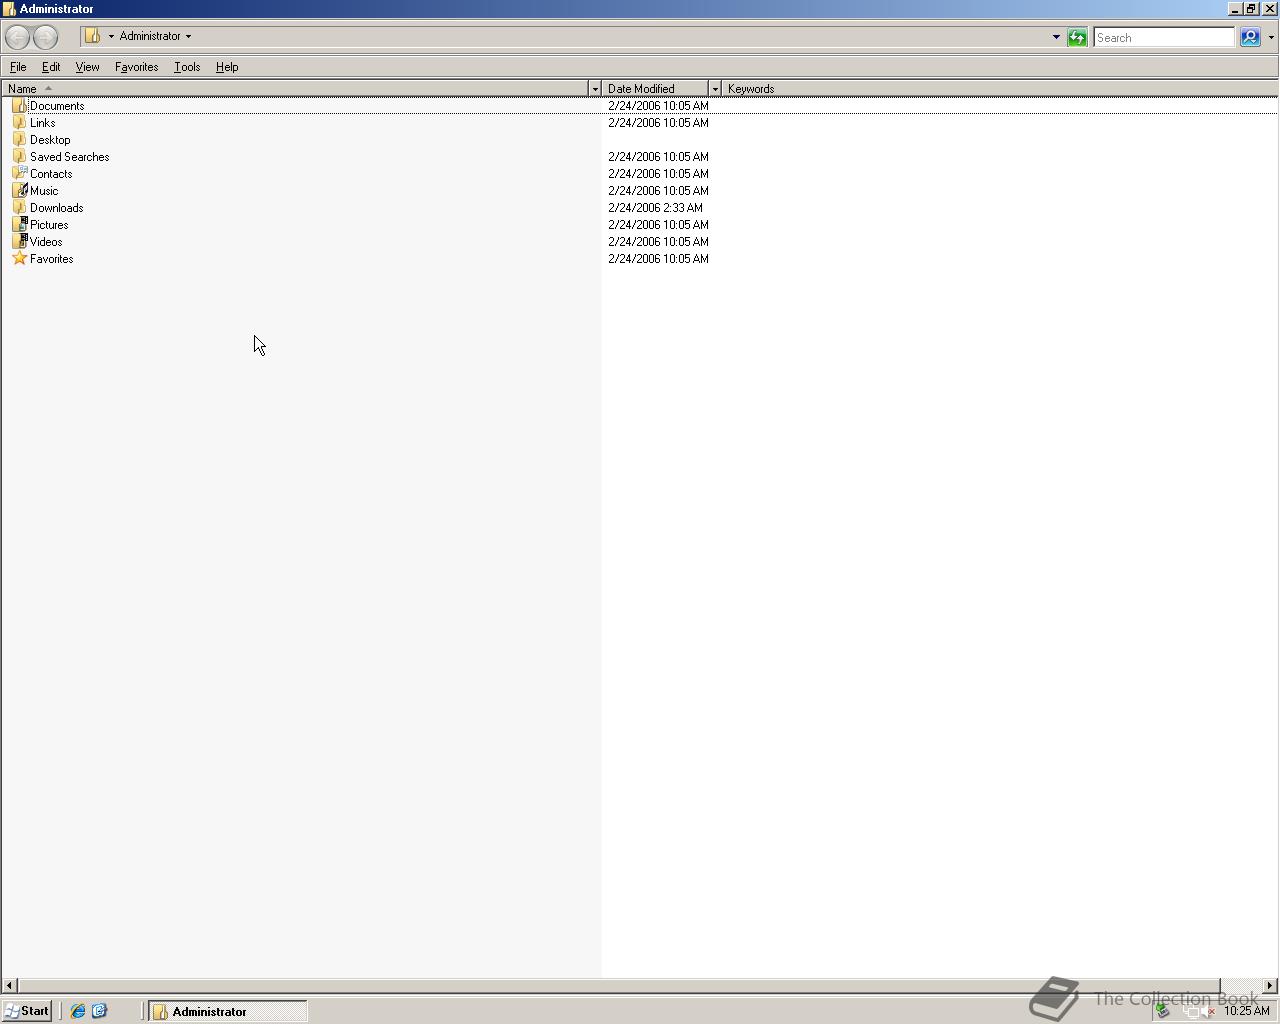The height and width of the screenshot is (1024, 1280).
Task: Open the View menu
Action: [87, 67]
